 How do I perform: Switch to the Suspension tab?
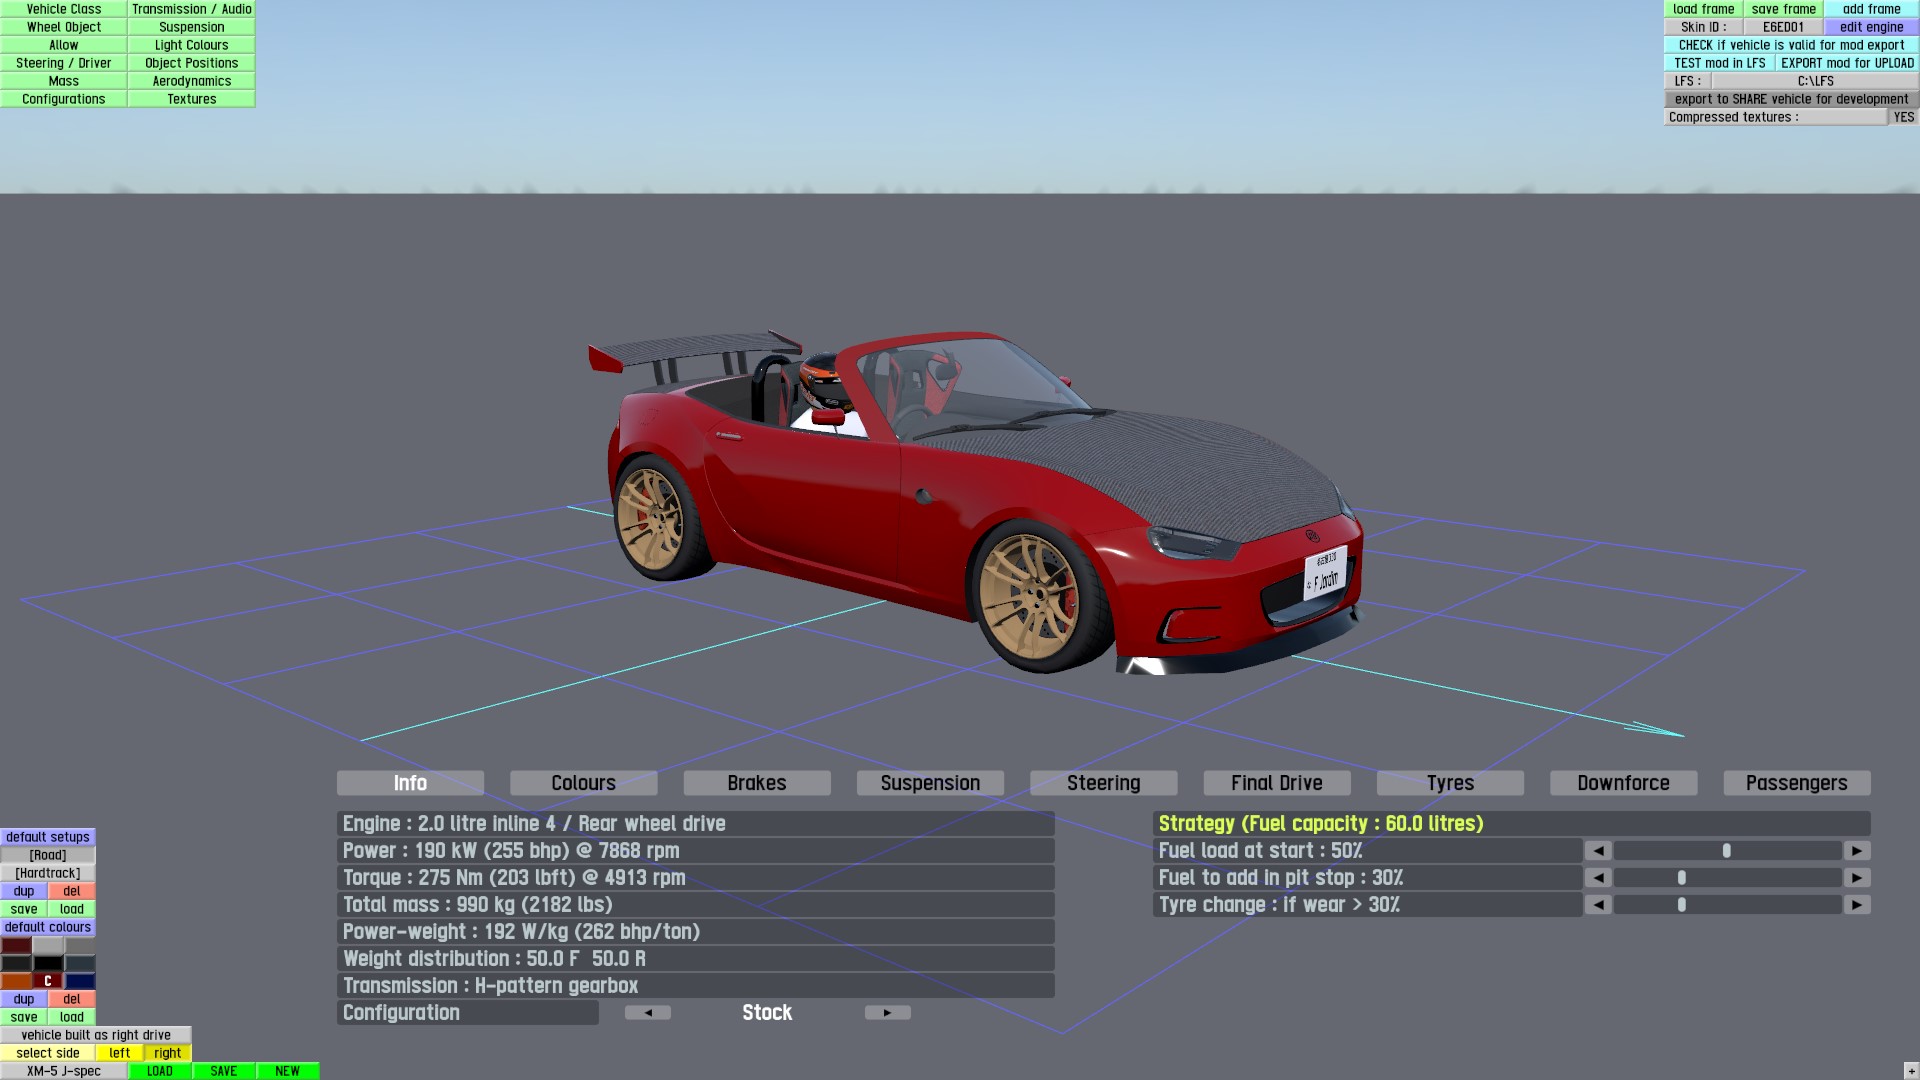(x=930, y=783)
